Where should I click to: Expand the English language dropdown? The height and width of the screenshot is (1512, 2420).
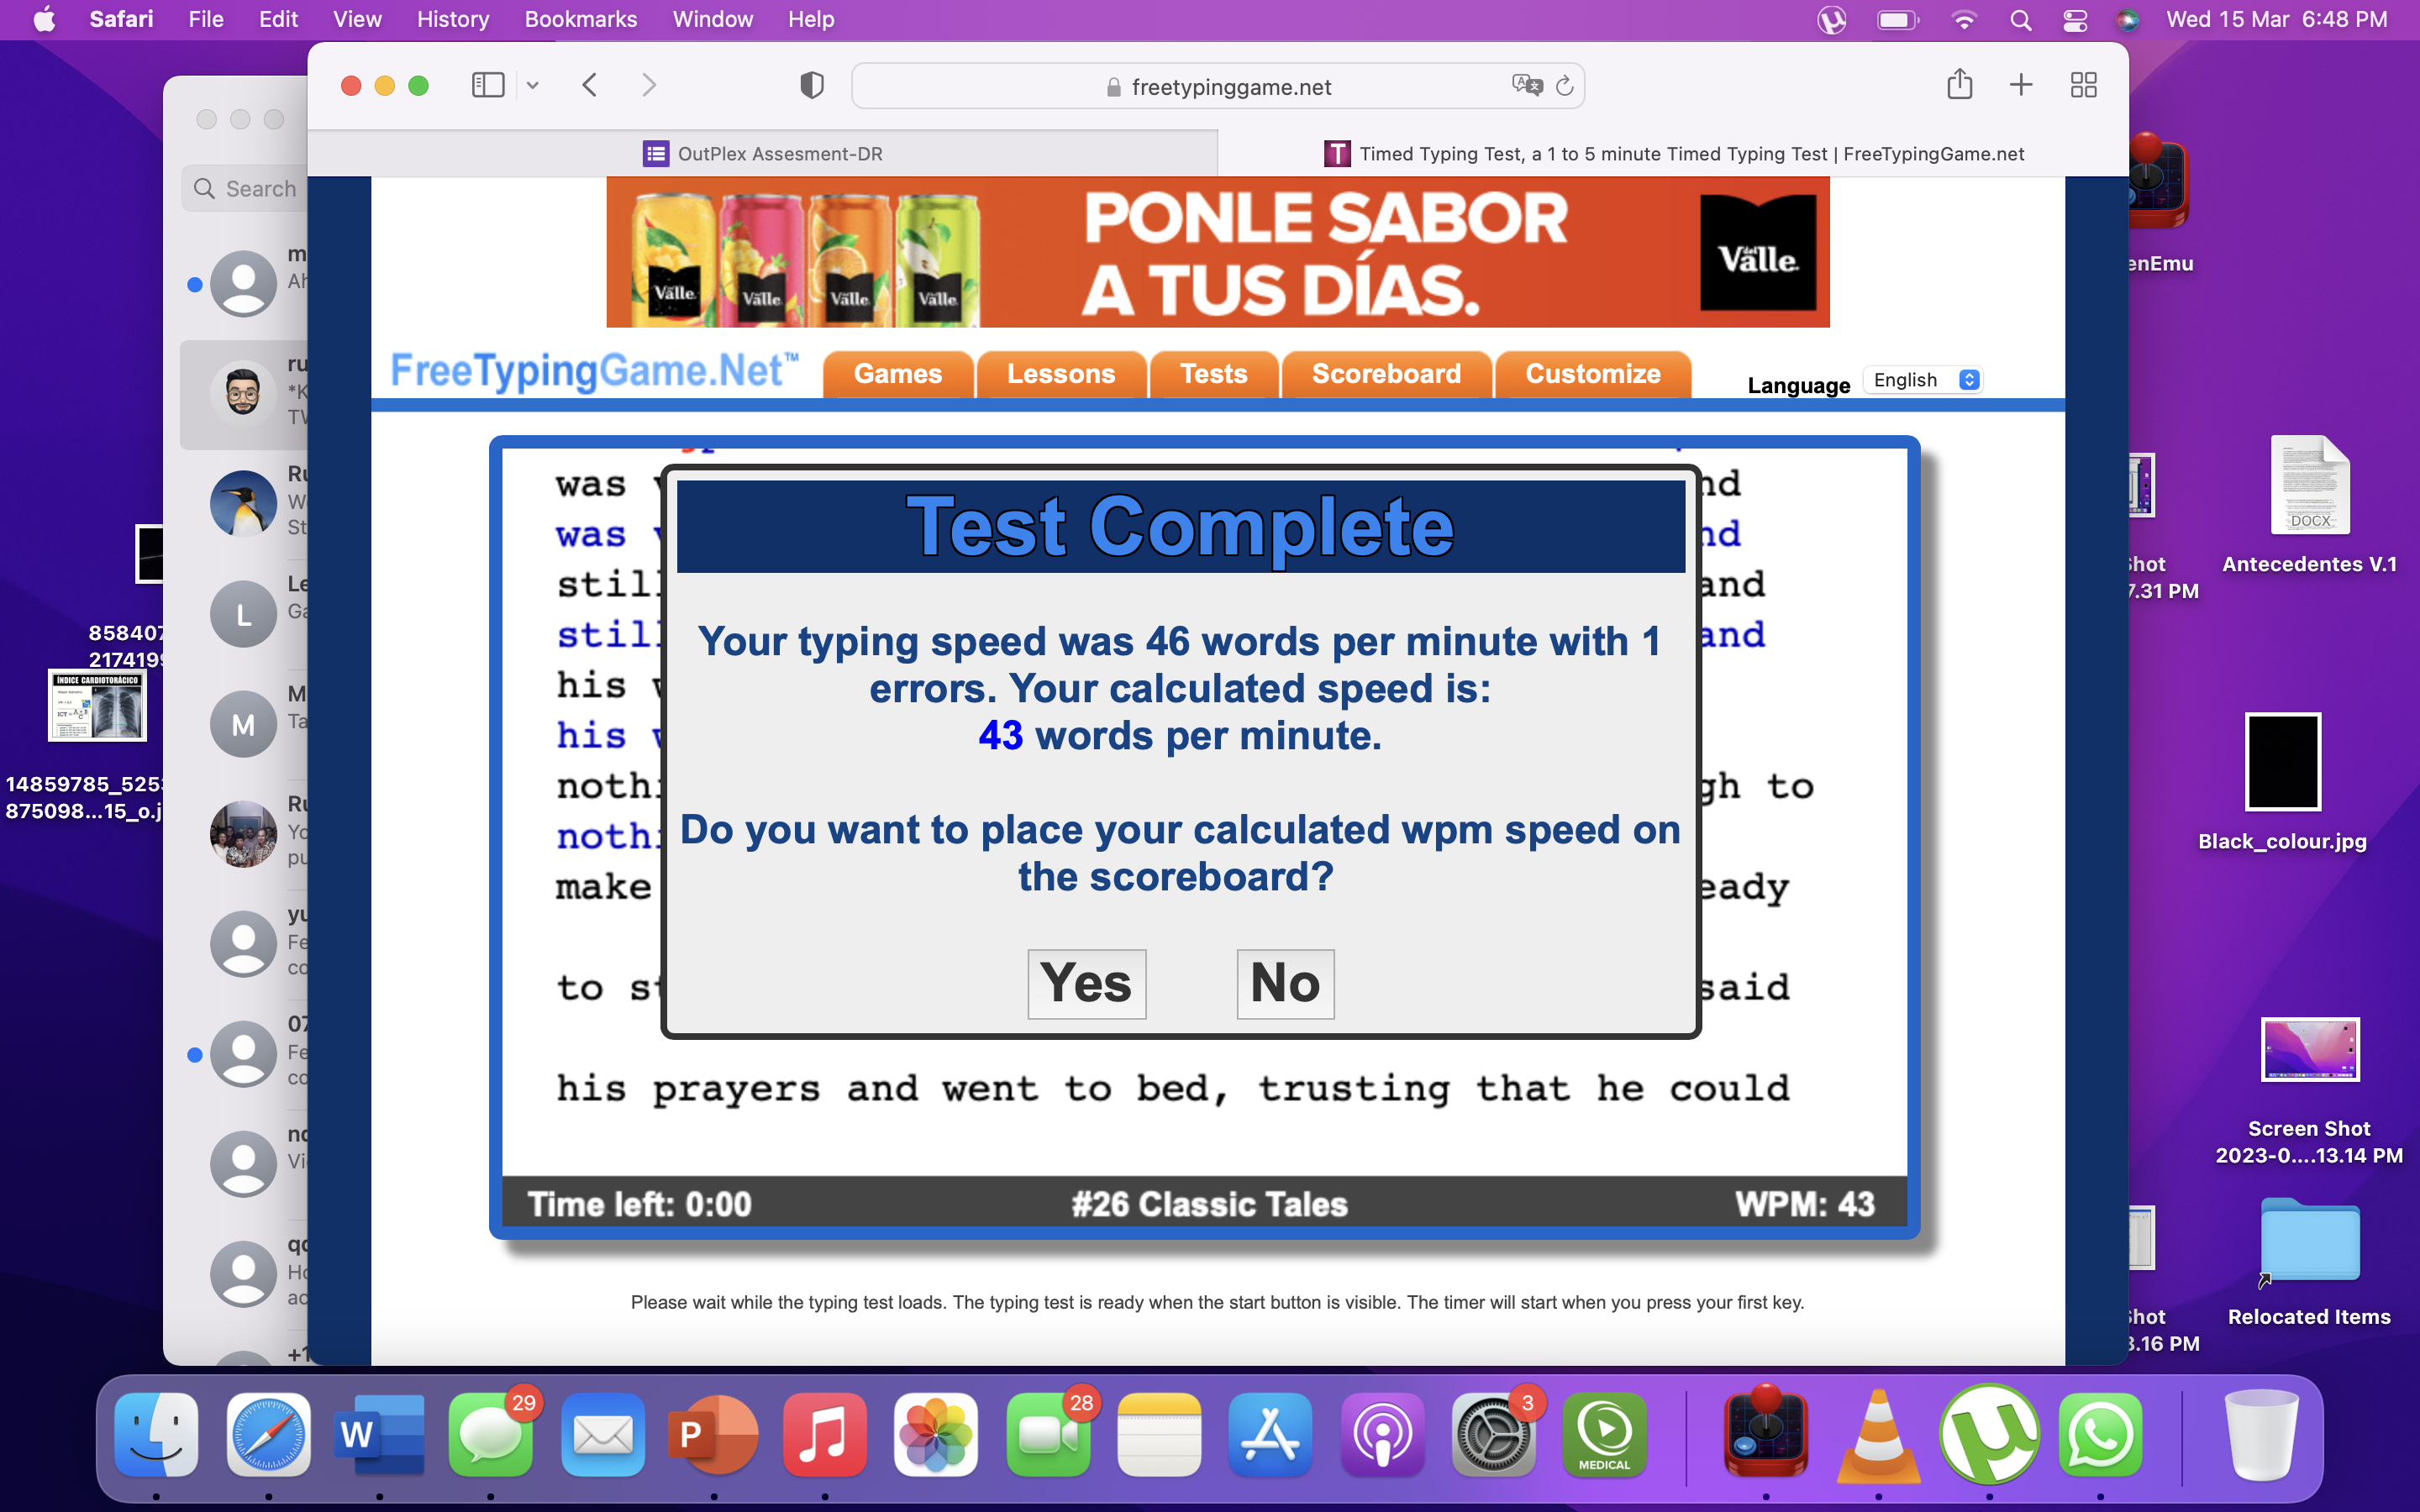click(1923, 380)
